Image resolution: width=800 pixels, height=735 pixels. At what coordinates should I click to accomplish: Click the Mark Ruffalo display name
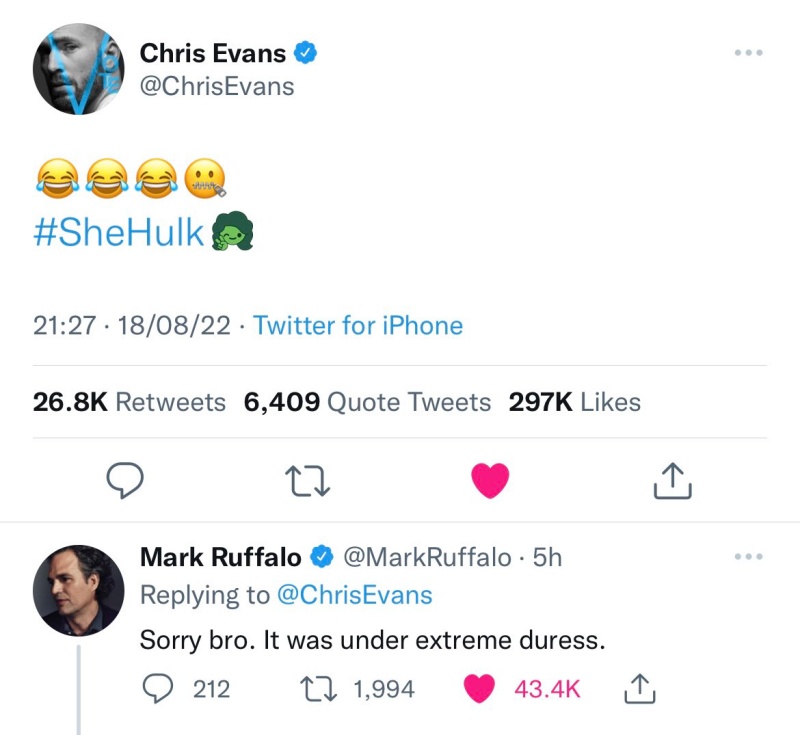tap(220, 556)
